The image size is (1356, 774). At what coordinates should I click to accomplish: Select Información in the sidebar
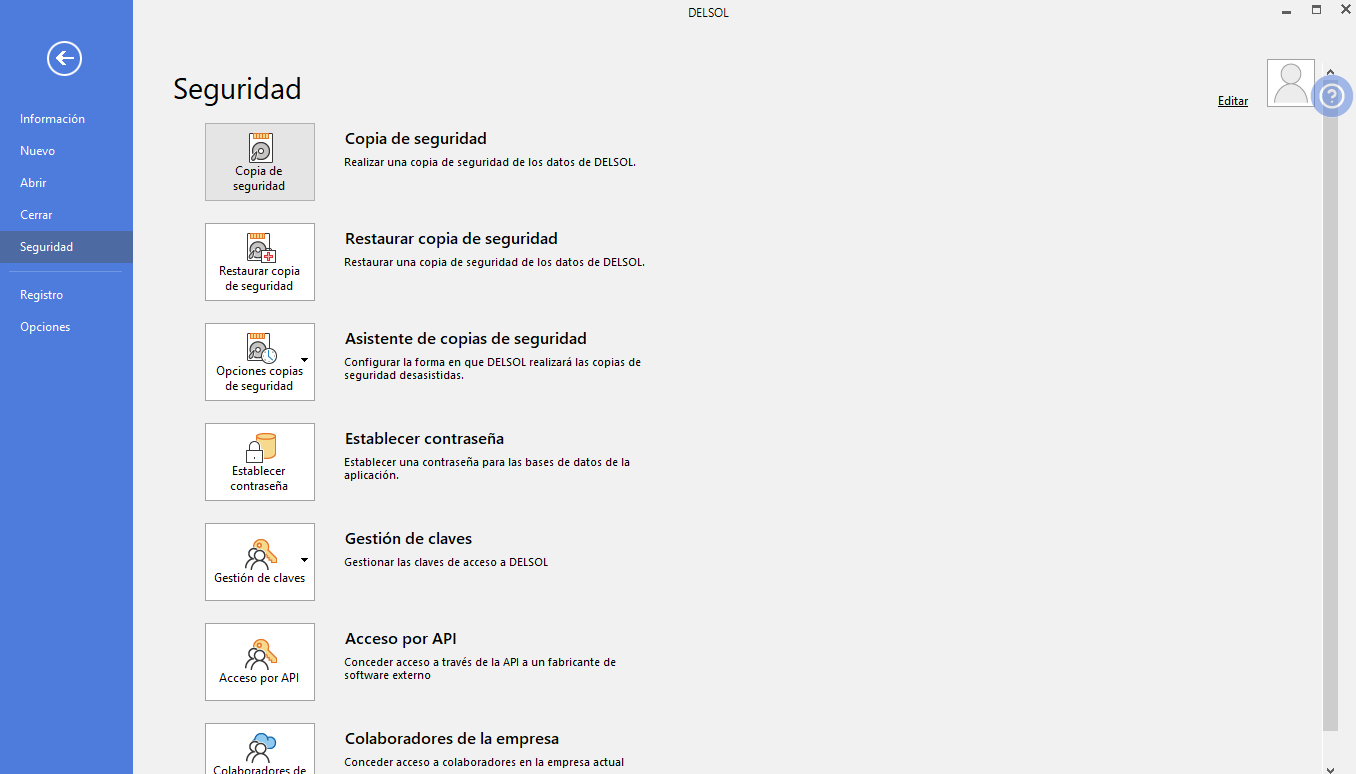[x=66, y=119]
